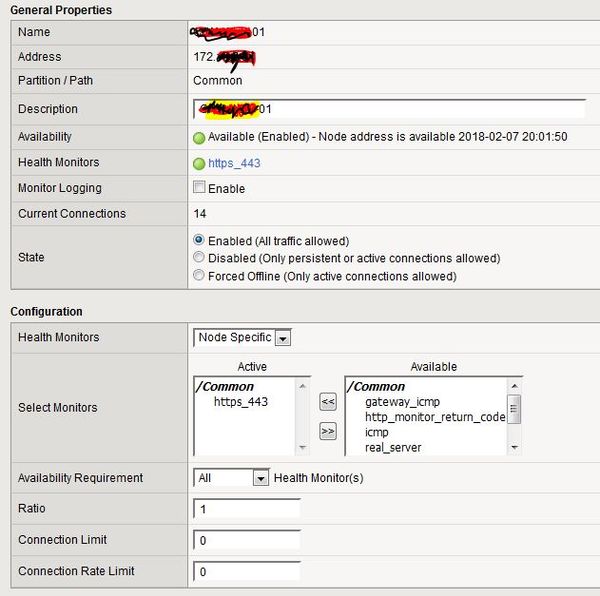Viewport: 600px width, 596px height.
Task: Choose Forced Offline state option
Action: coord(199,276)
